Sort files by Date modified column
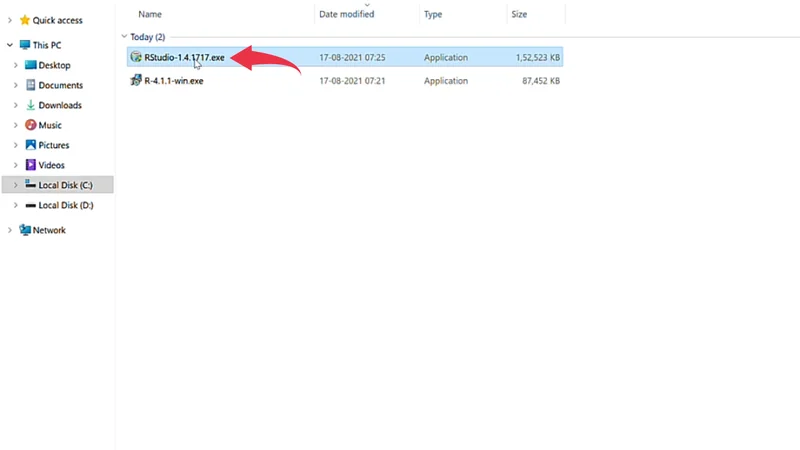Screen dimensions: 800x450 (346, 14)
